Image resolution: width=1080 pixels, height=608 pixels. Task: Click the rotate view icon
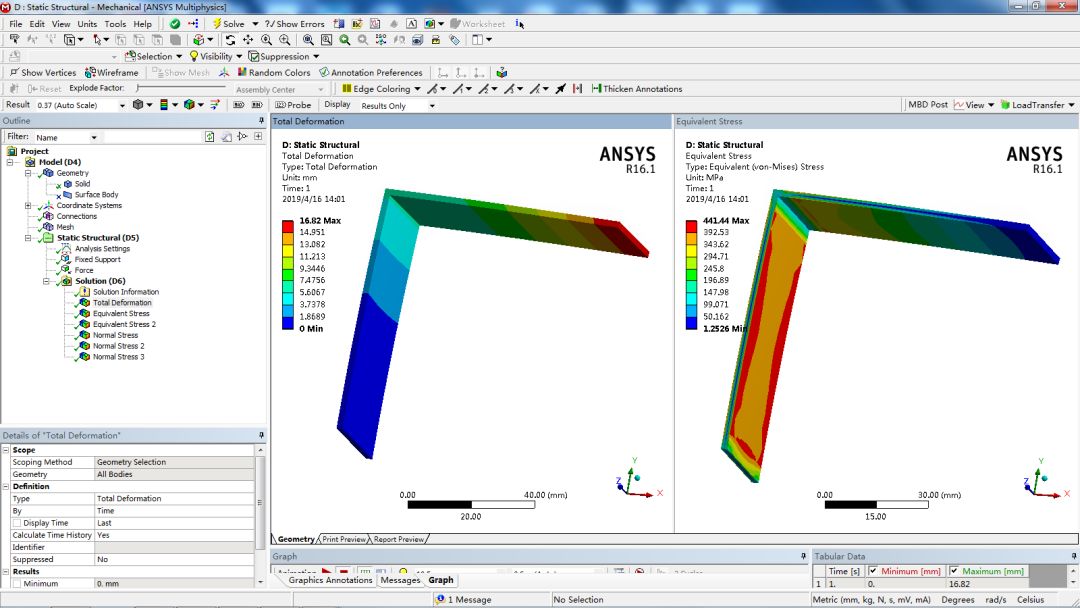coord(230,40)
